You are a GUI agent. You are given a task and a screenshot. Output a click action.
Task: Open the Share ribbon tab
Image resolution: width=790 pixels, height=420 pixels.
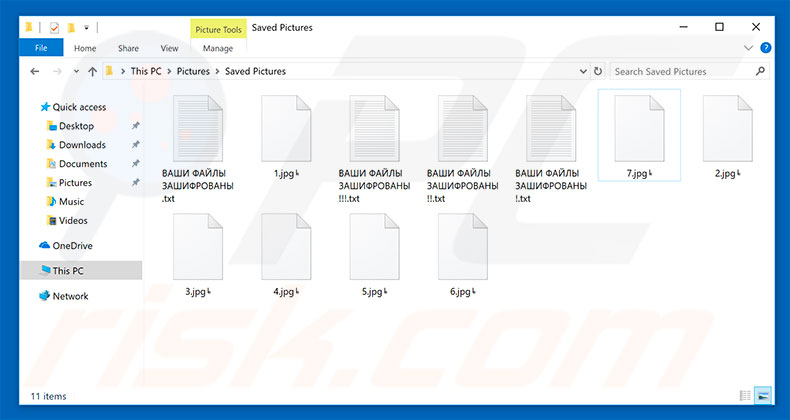128,48
